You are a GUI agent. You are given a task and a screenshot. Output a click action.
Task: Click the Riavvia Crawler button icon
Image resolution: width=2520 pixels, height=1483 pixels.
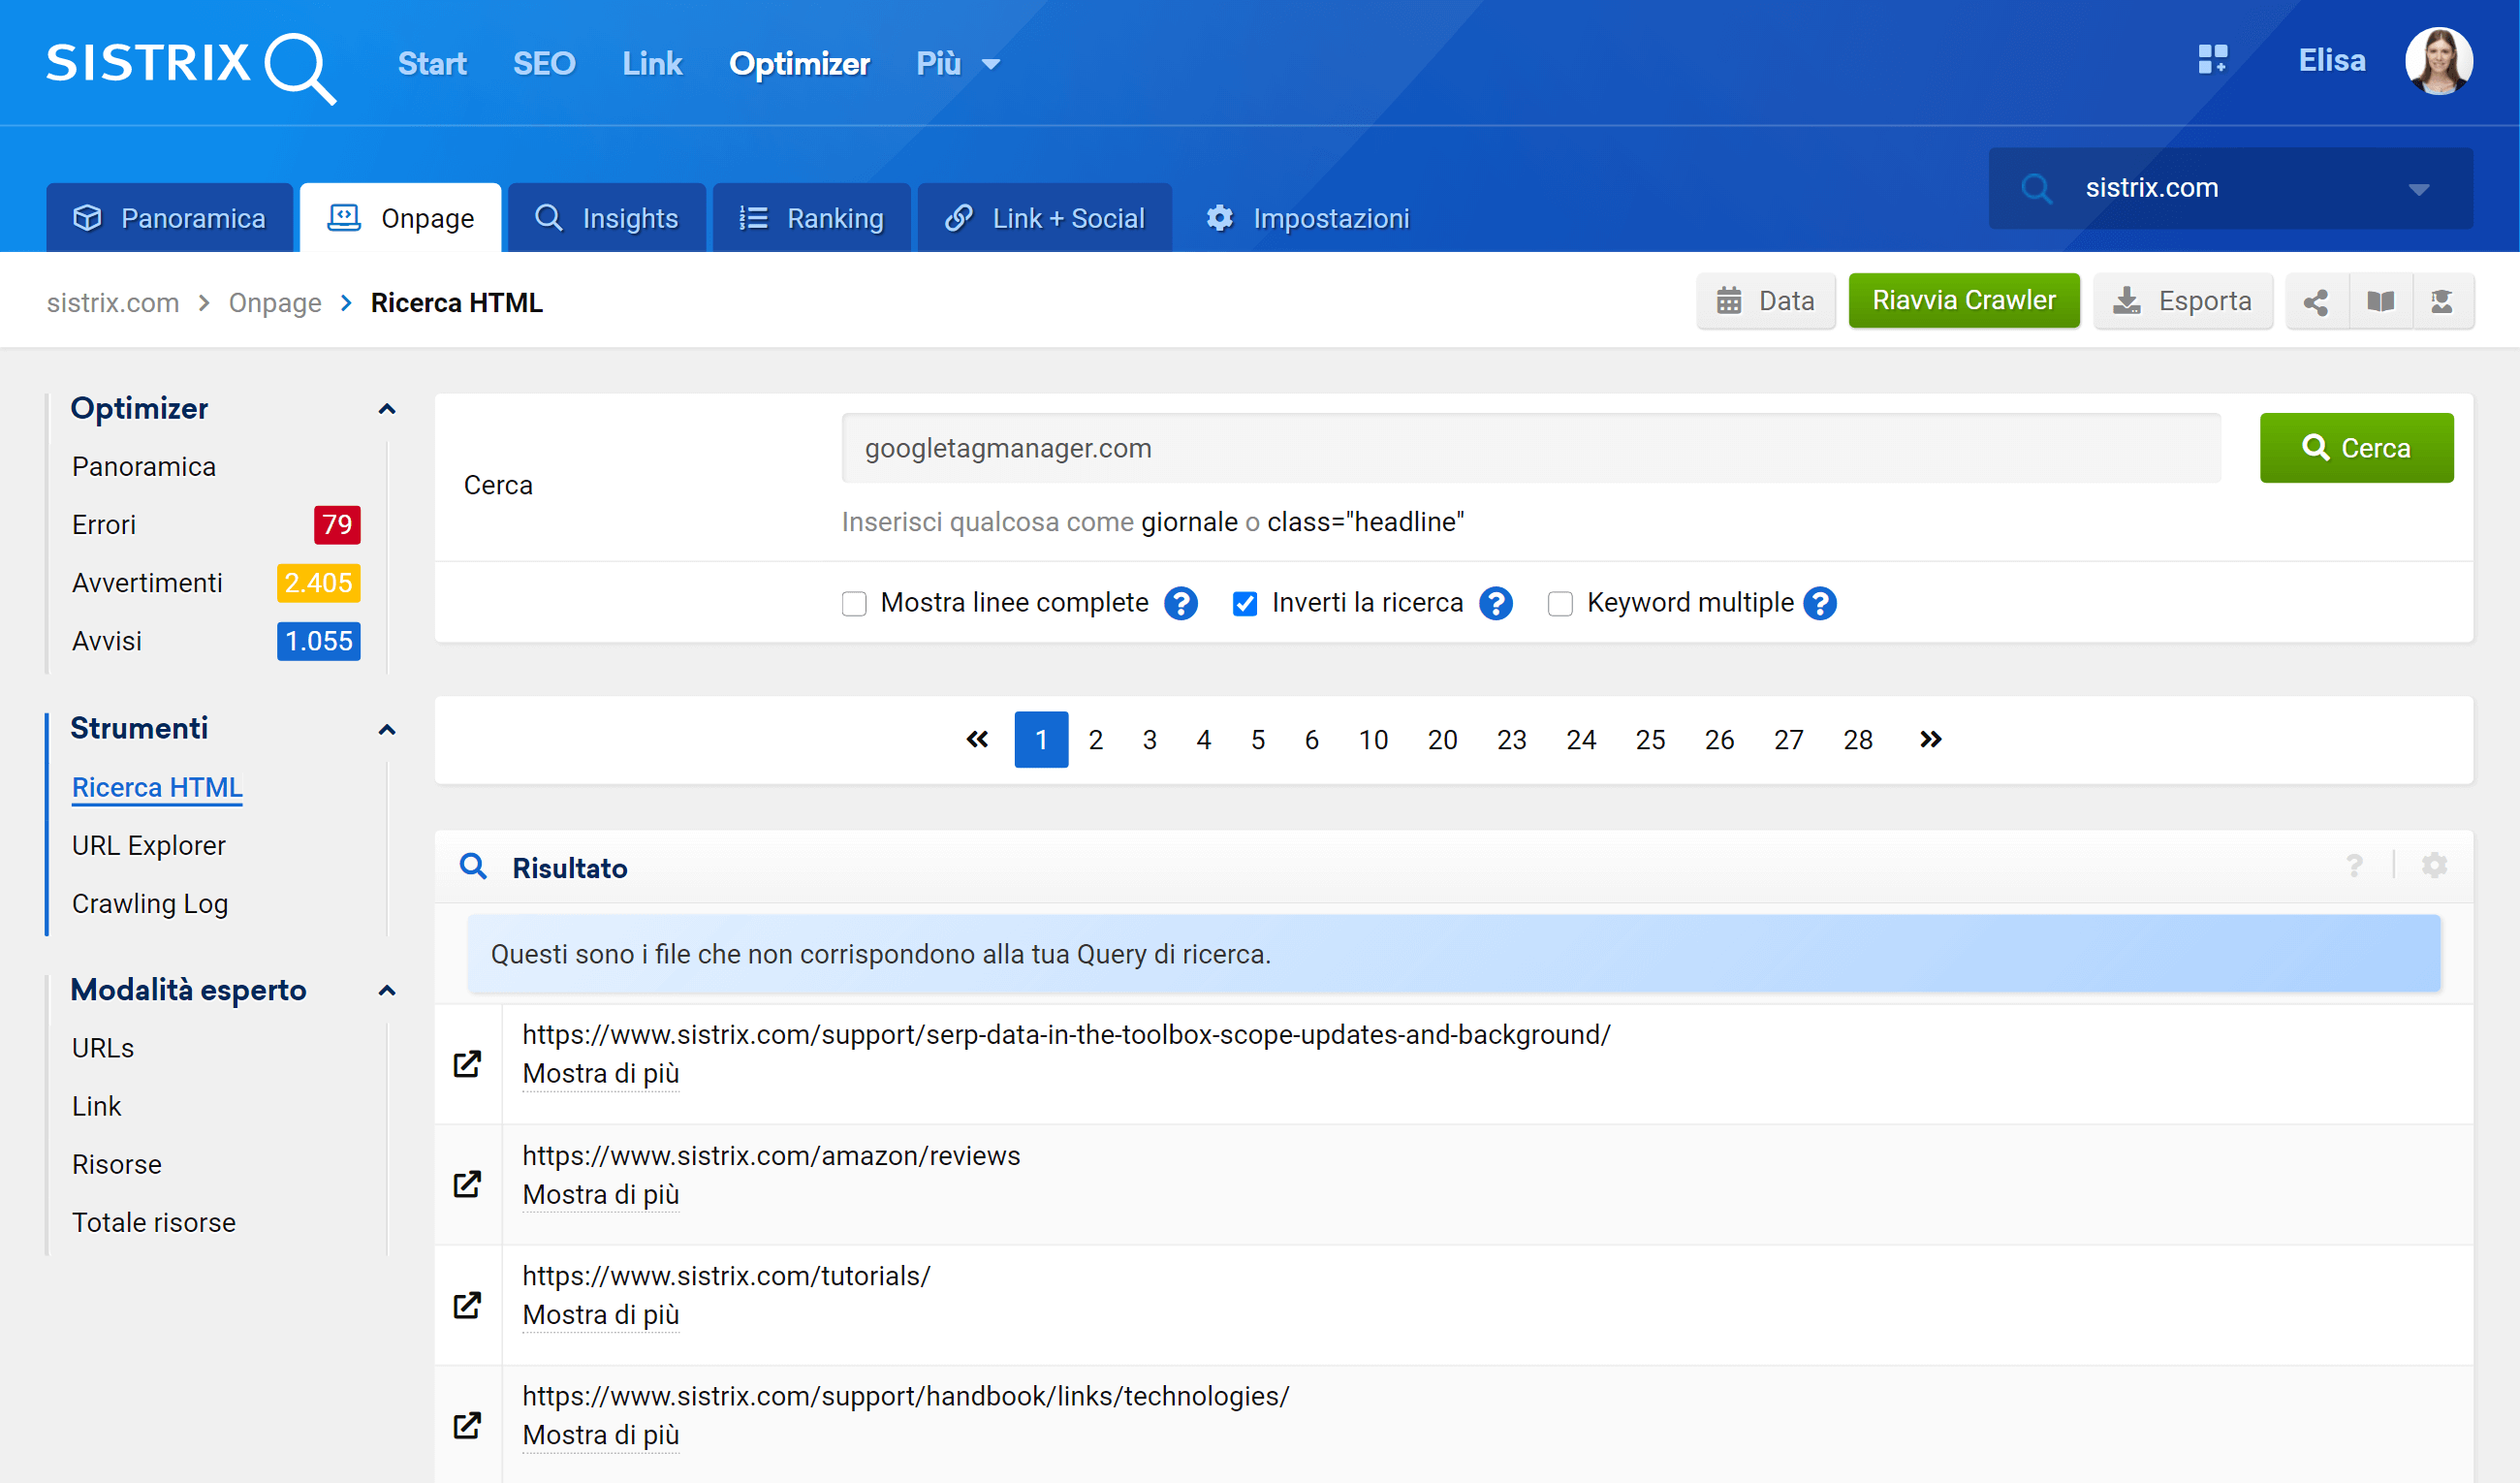pyautogui.click(x=1964, y=301)
